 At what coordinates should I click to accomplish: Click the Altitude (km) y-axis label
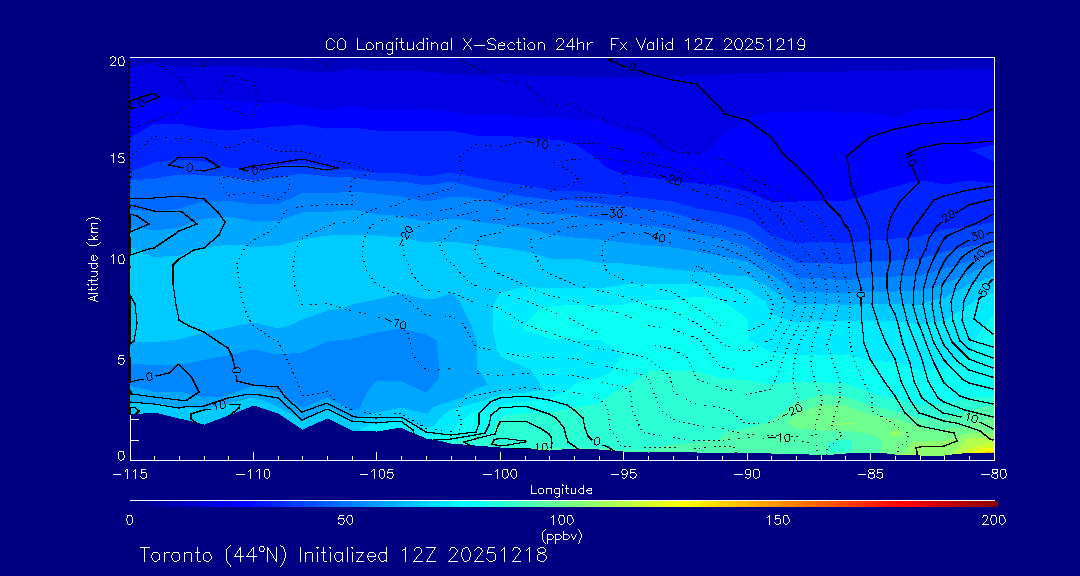pyautogui.click(x=94, y=258)
